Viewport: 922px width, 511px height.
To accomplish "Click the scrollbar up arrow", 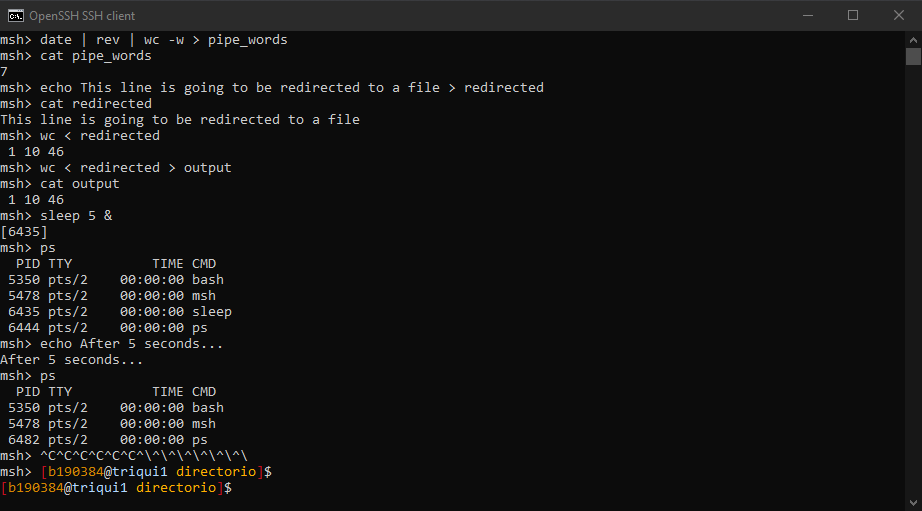I will 913,40.
